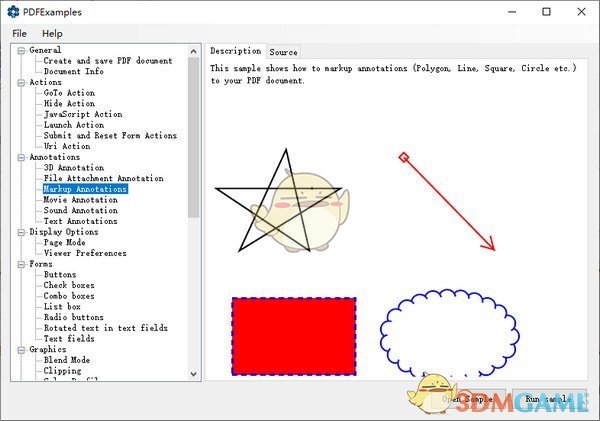Viewport: 600px width, 421px height.
Task: Click the Forms category label
Action: click(41, 264)
